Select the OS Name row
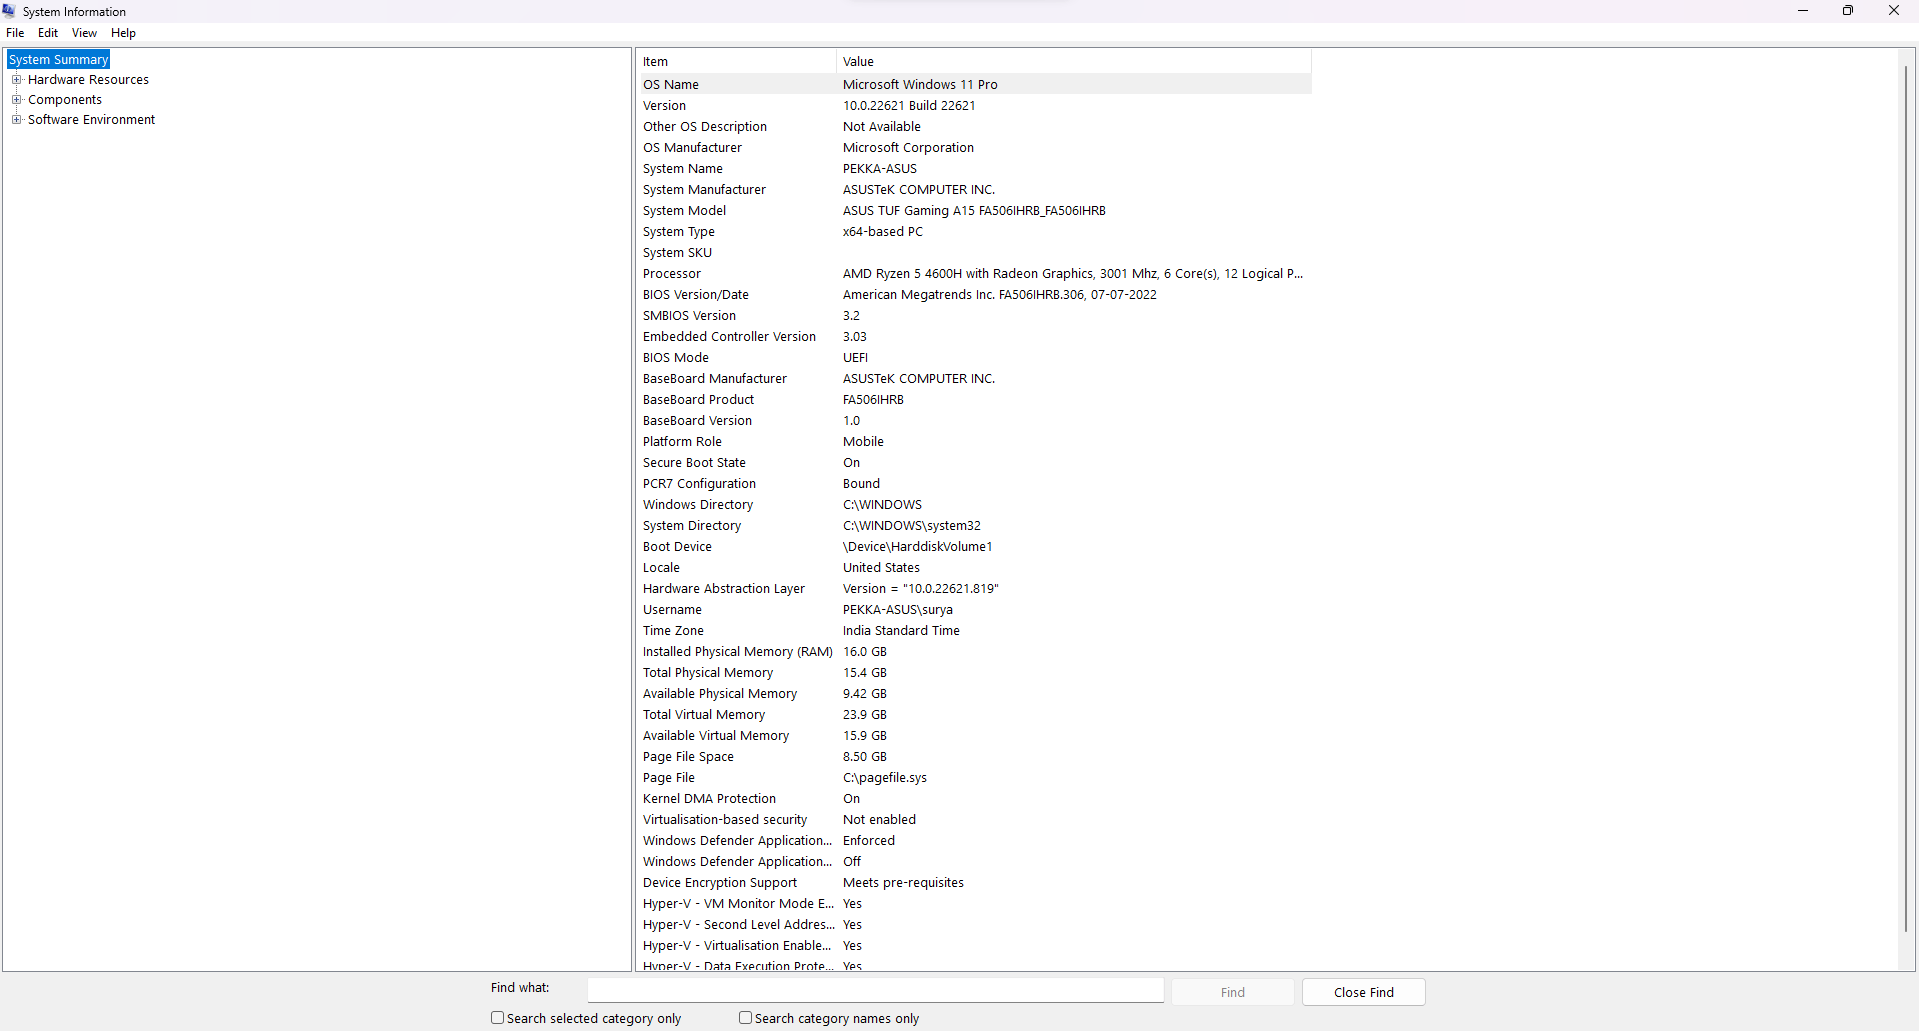 pos(975,85)
